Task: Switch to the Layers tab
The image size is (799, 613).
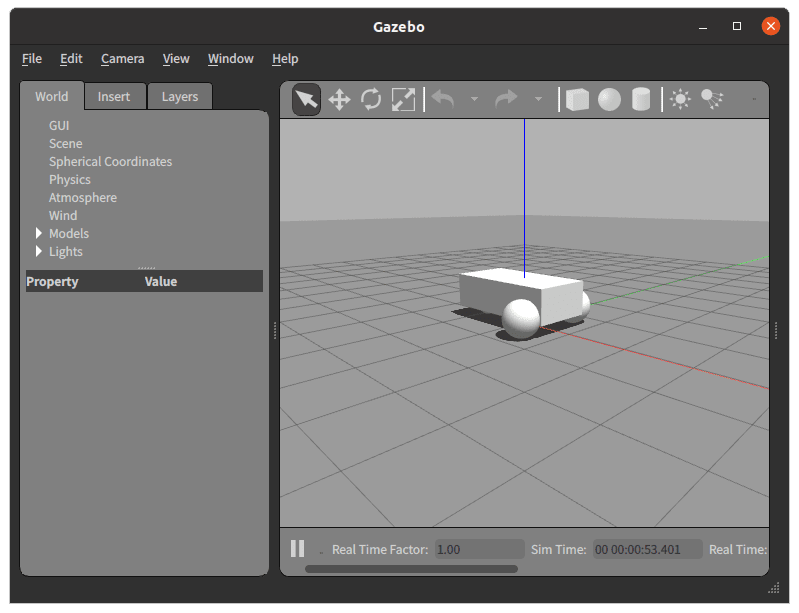Action: 179,96
